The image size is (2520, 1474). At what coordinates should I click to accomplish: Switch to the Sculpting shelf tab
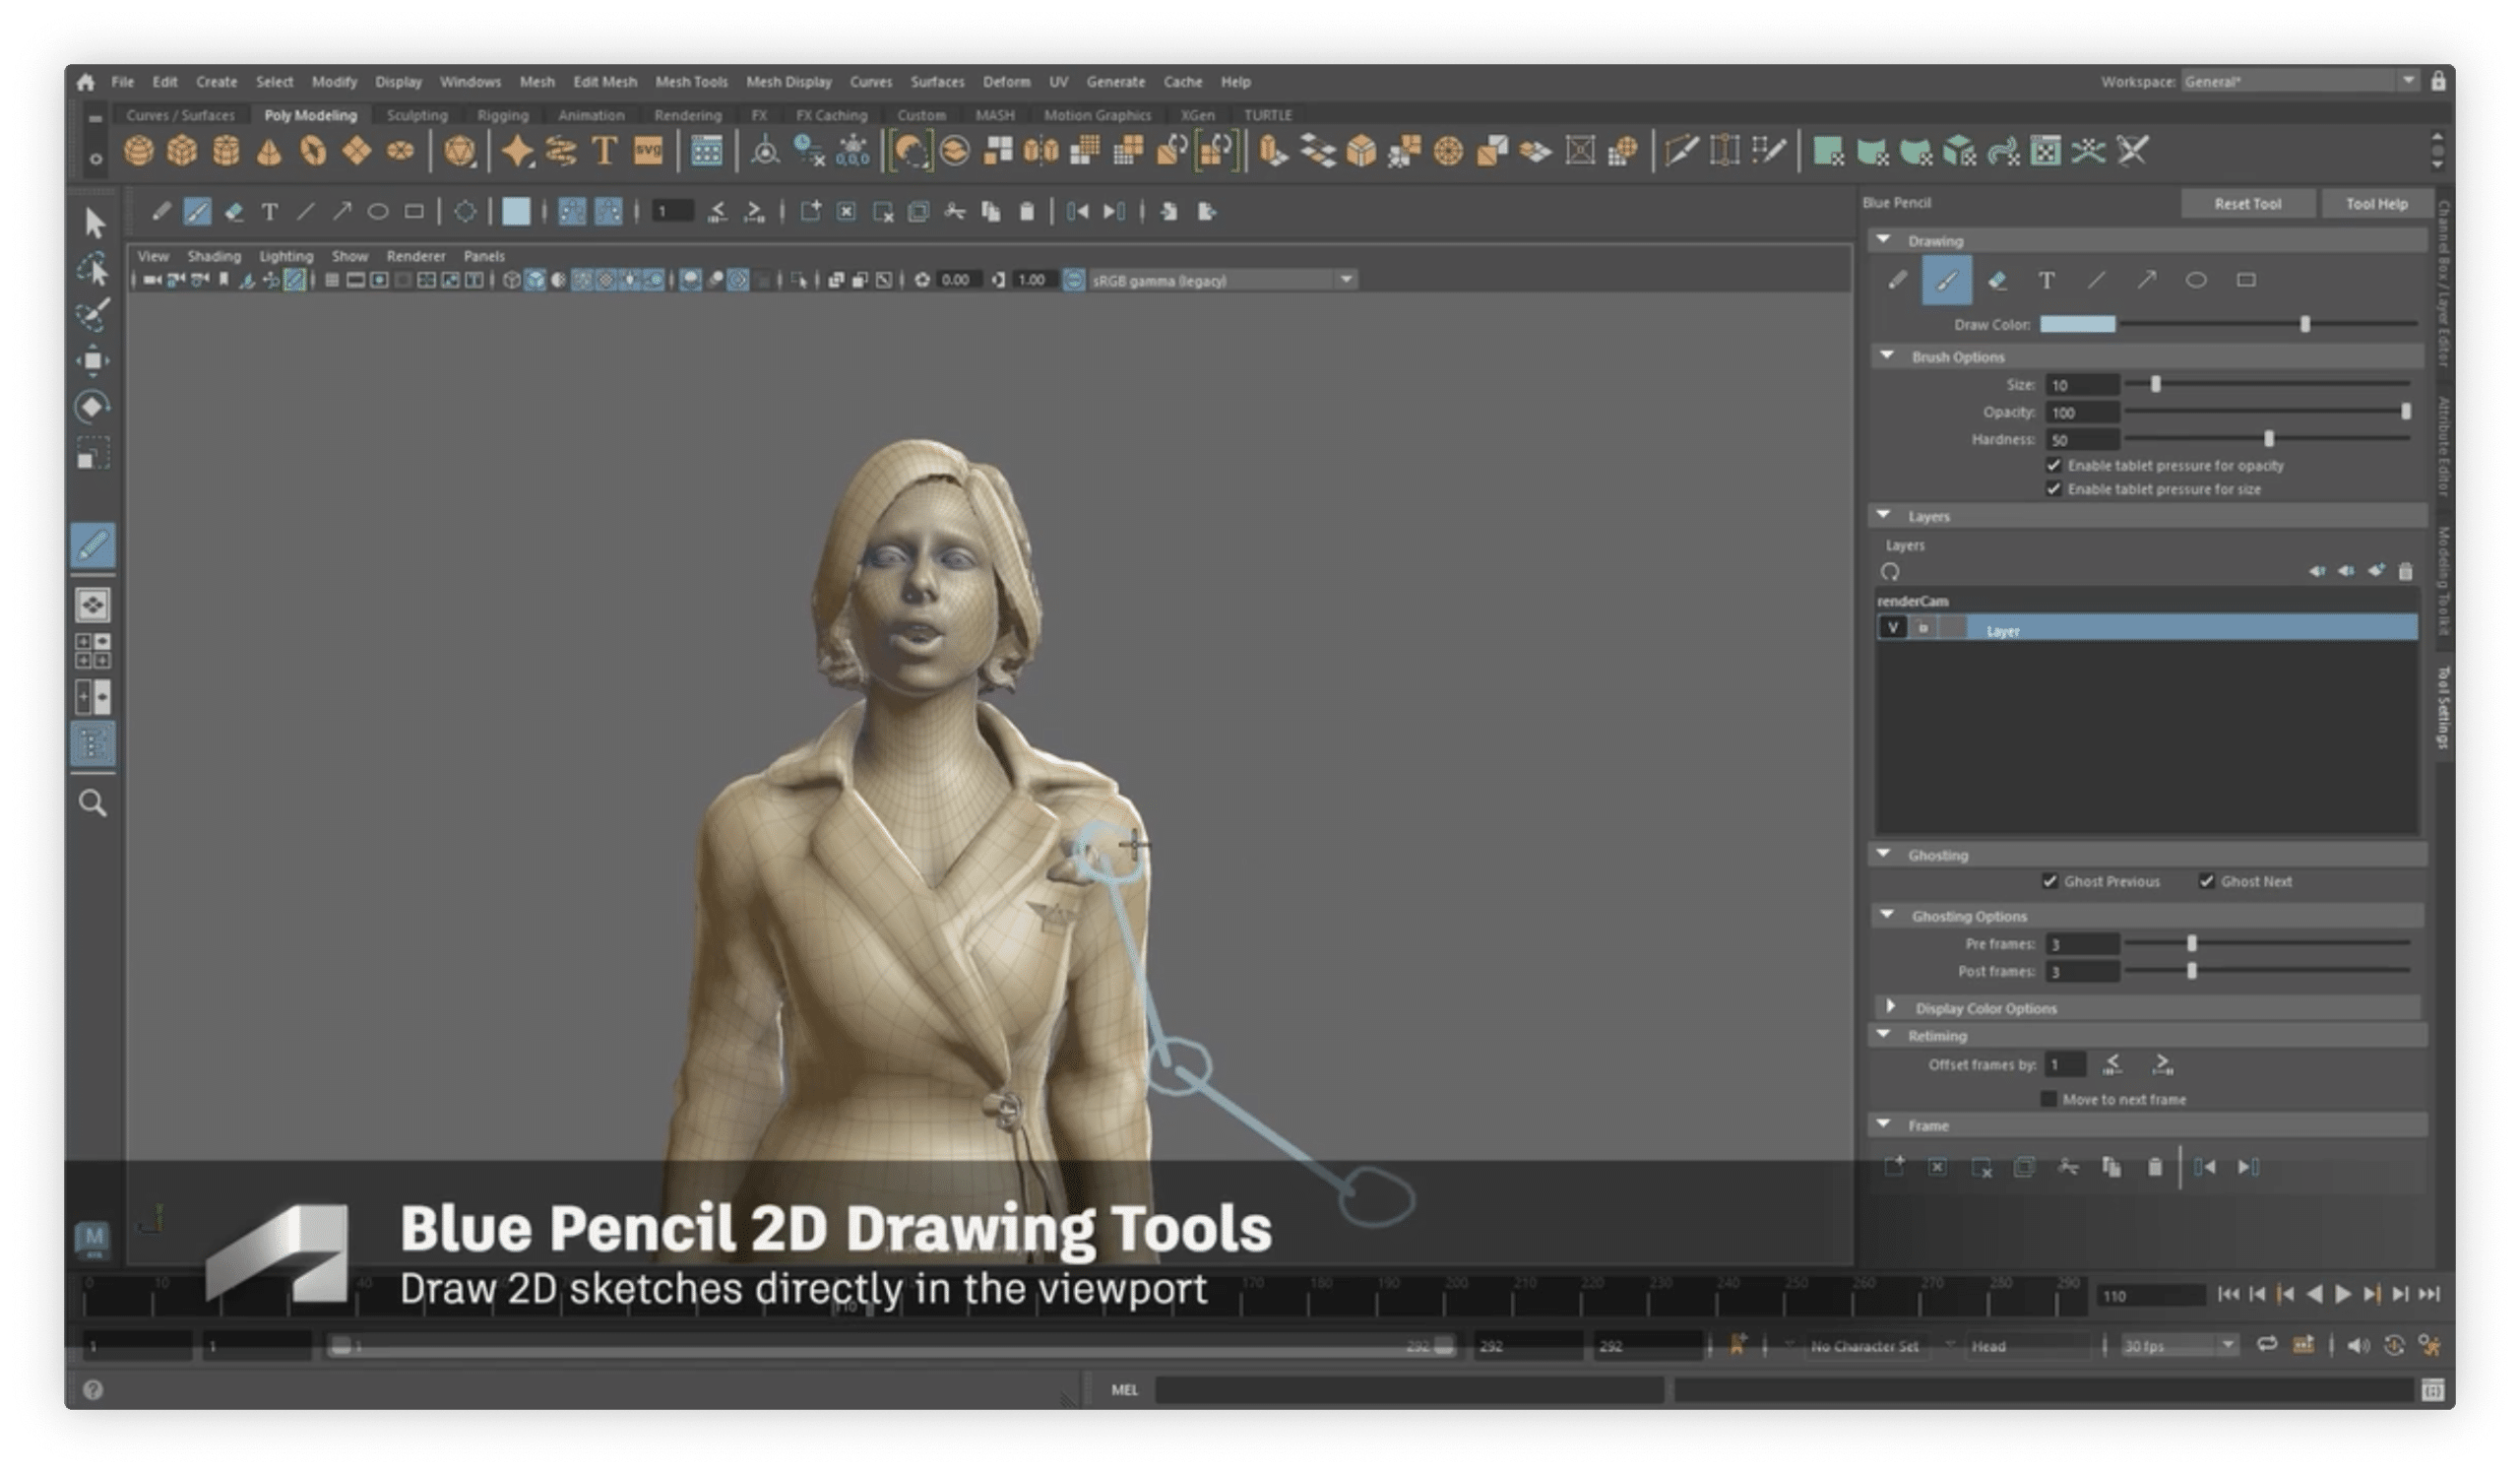pos(417,115)
